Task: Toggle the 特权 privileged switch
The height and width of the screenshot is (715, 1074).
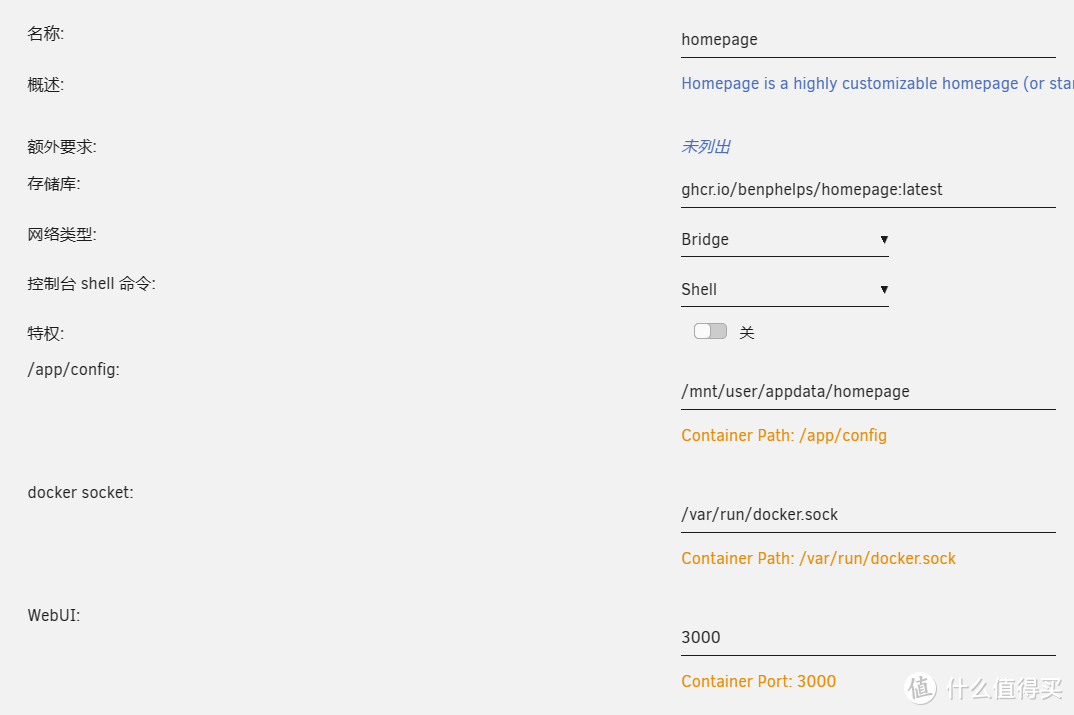Action: click(x=710, y=331)
